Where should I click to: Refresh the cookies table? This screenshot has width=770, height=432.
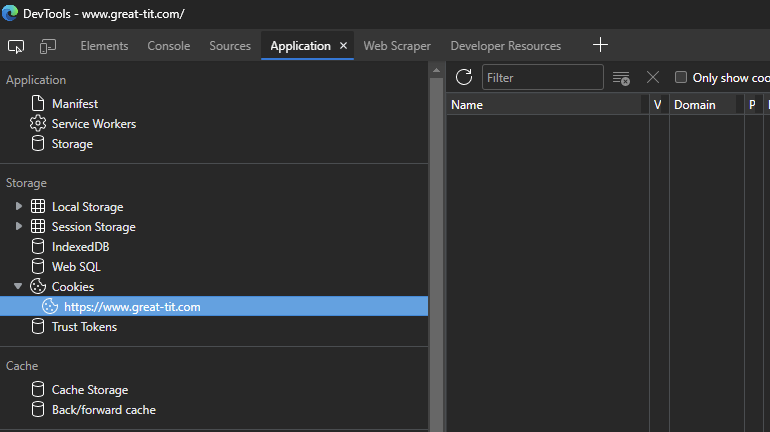464,77
